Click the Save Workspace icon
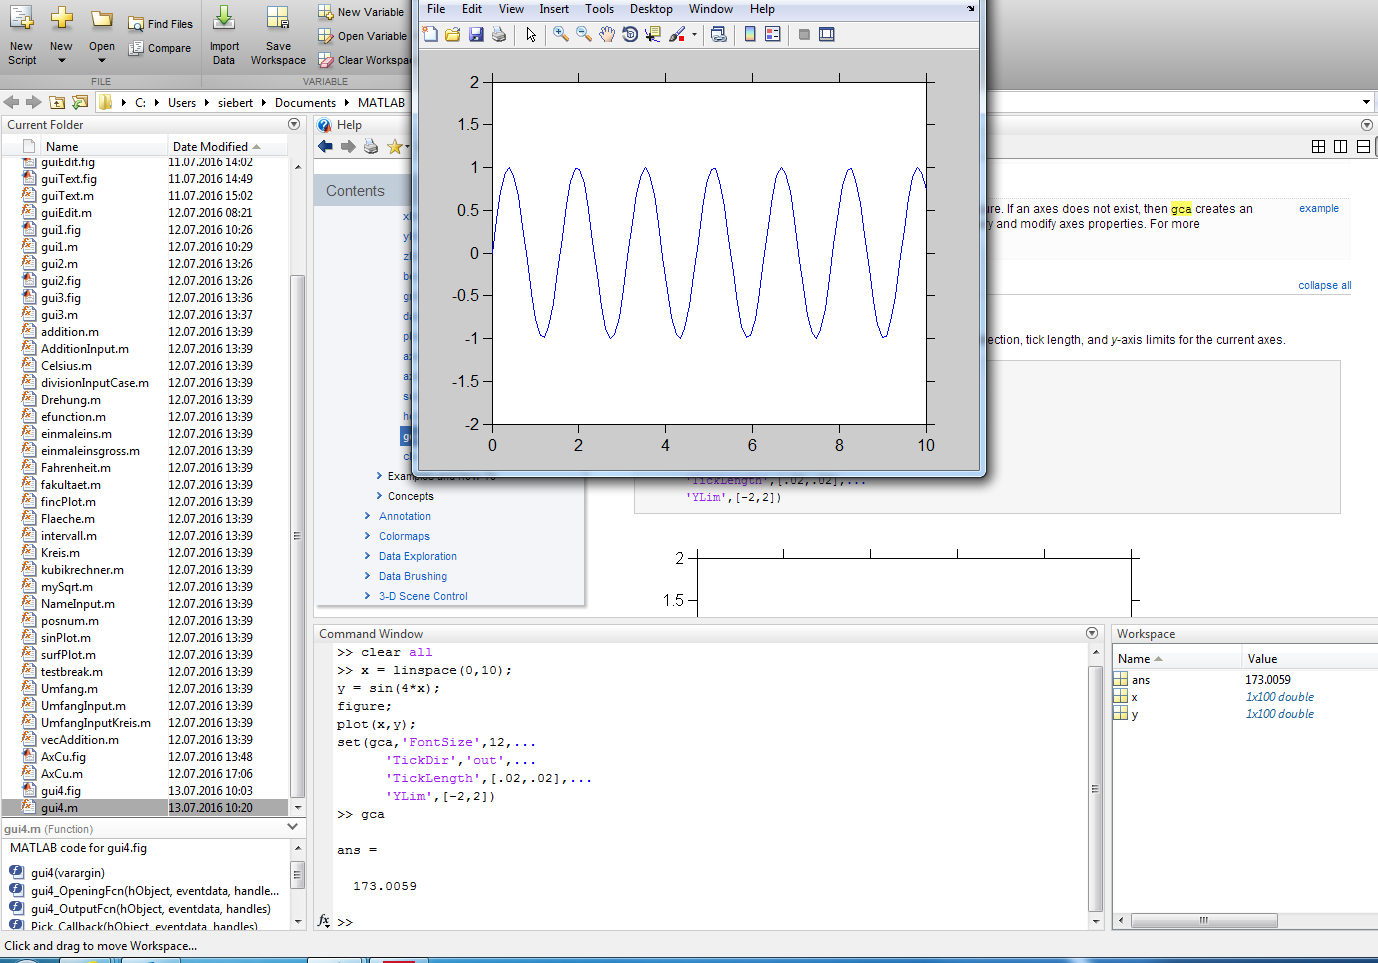 tap(278, 33)
